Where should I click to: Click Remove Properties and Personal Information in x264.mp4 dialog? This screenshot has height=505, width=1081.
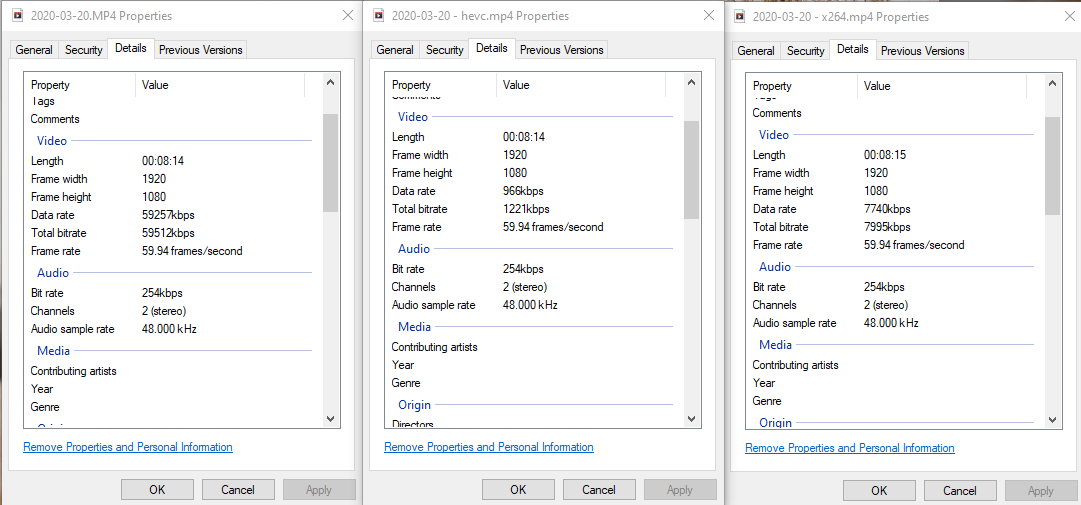click(849, 448)
